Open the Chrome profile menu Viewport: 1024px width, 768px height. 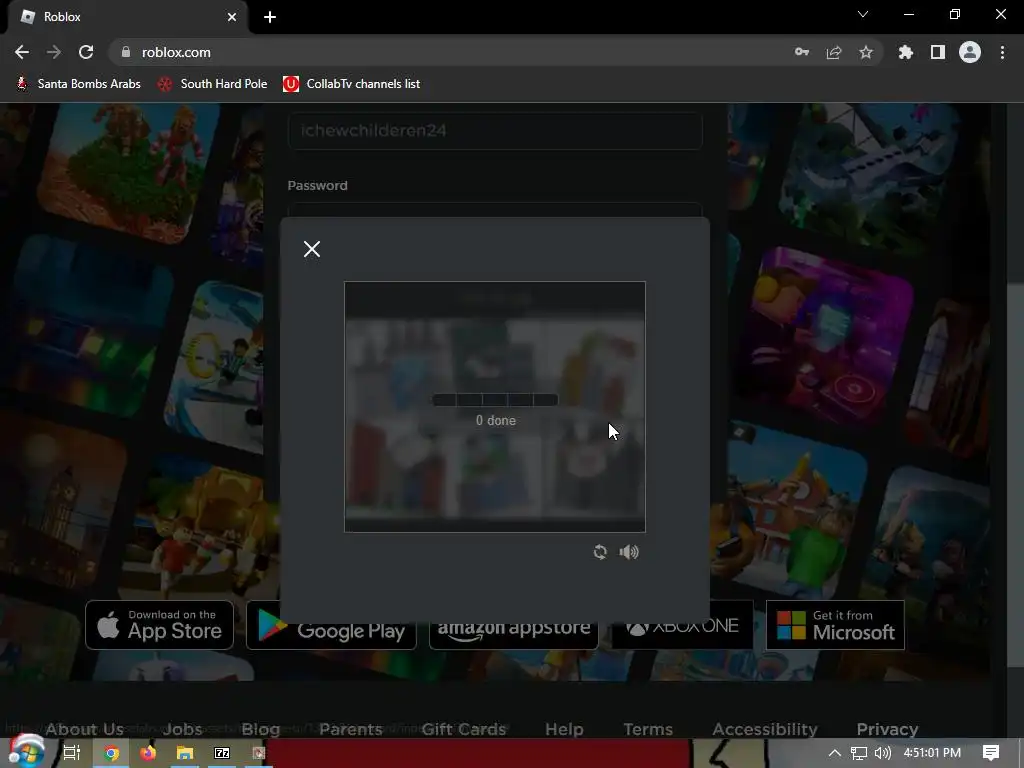tap(970, 52)
